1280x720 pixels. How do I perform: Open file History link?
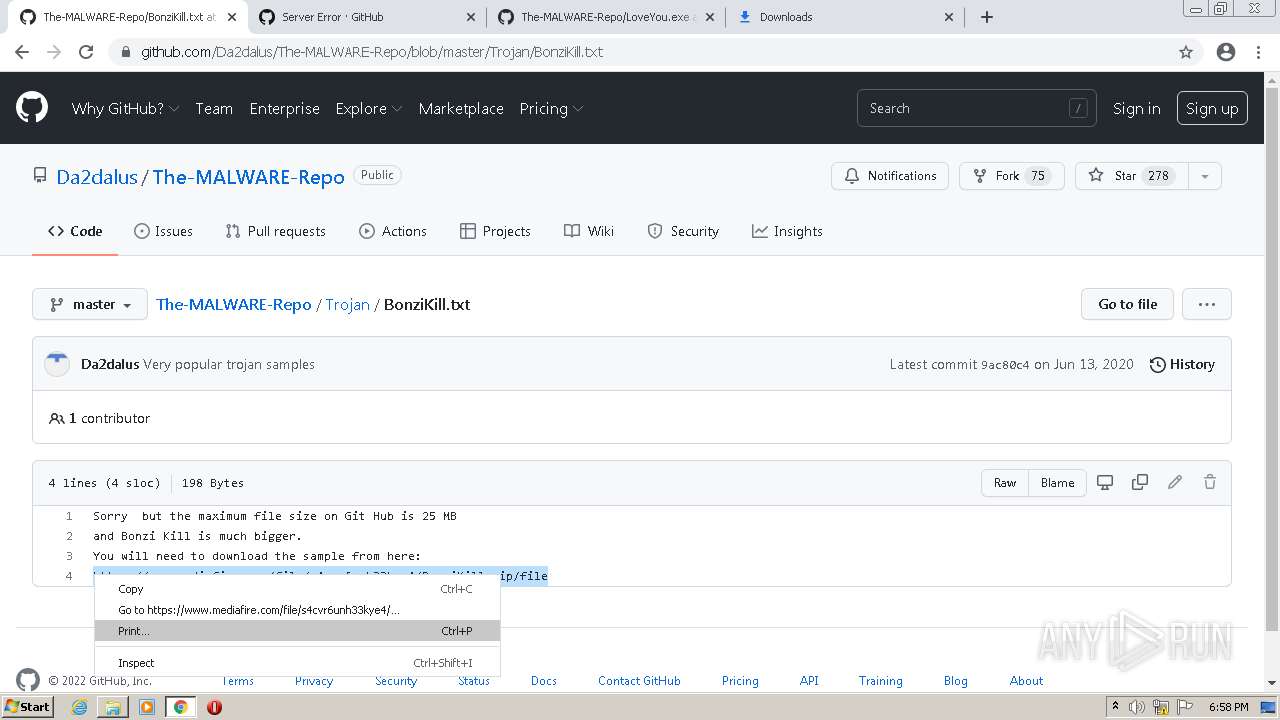1182,364
